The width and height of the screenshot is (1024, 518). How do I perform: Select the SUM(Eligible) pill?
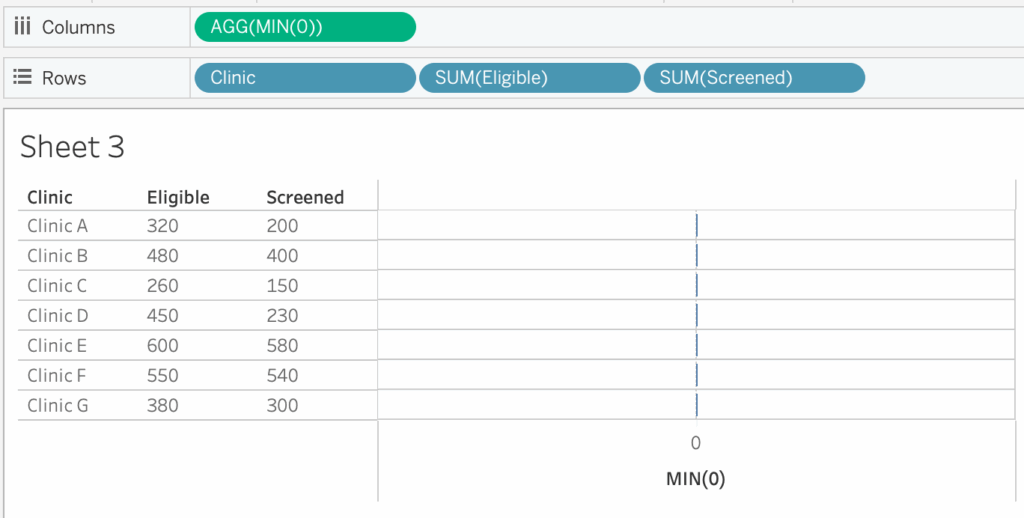pyautogui.click(x=530, y=78)
